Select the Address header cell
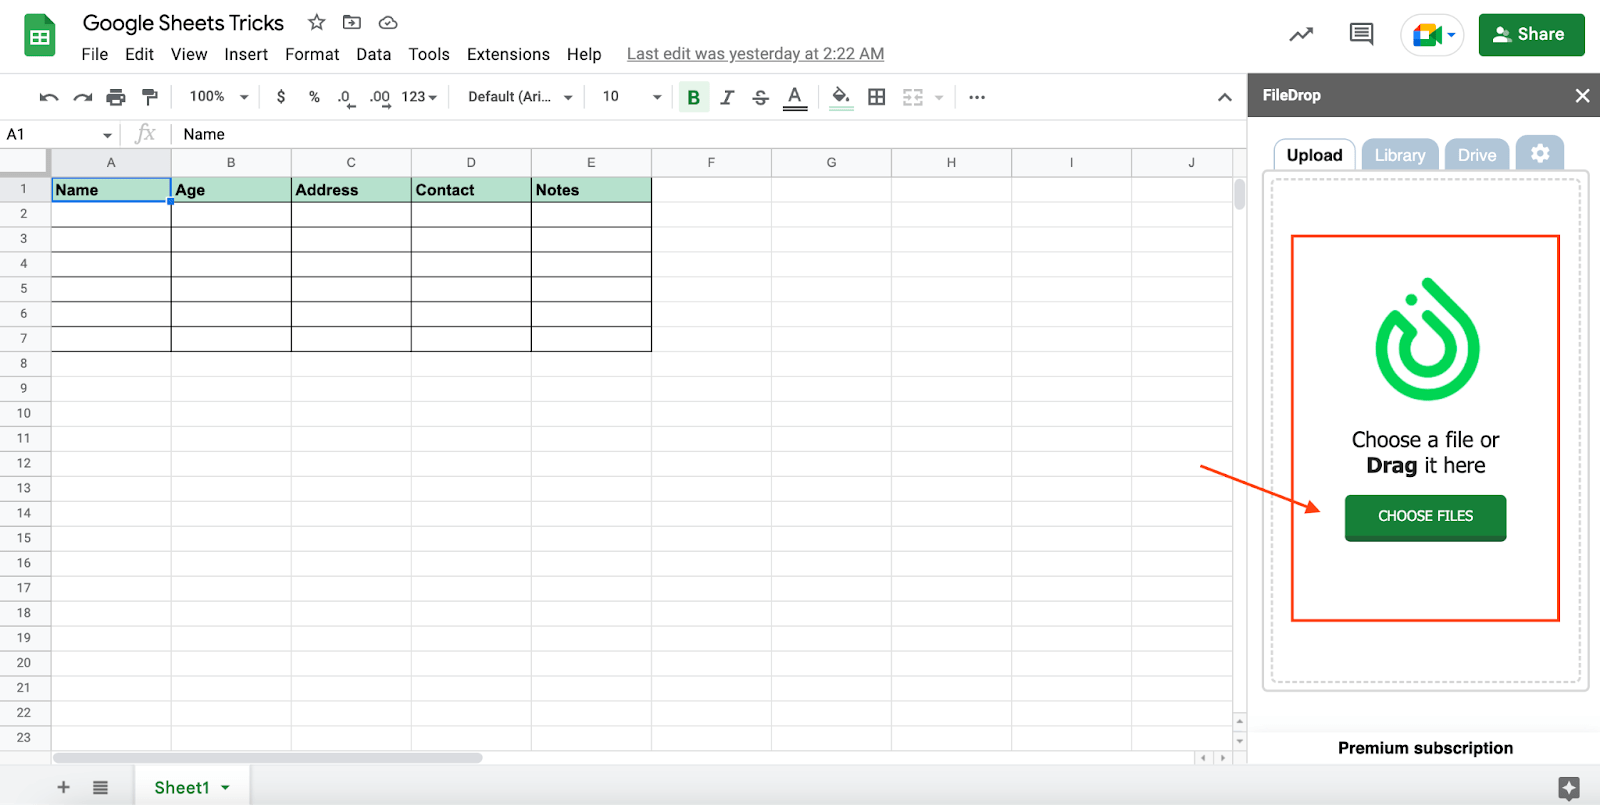Image resolution: width=1600 pixels, height=805 pixels. point(351,190)
